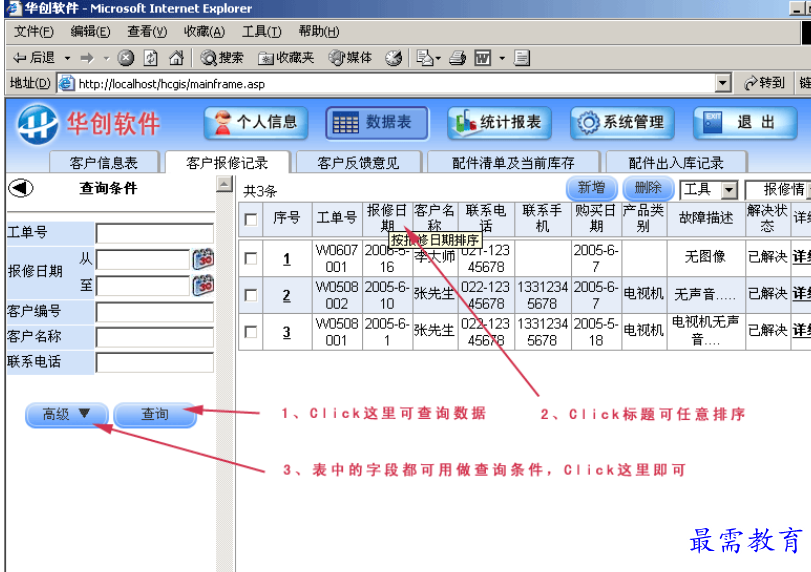Image resolution: width=811 pixels, height=572 pixels.
Task: Open Favorites (收藏夹) toolbar button
Action: click(287, 58)
